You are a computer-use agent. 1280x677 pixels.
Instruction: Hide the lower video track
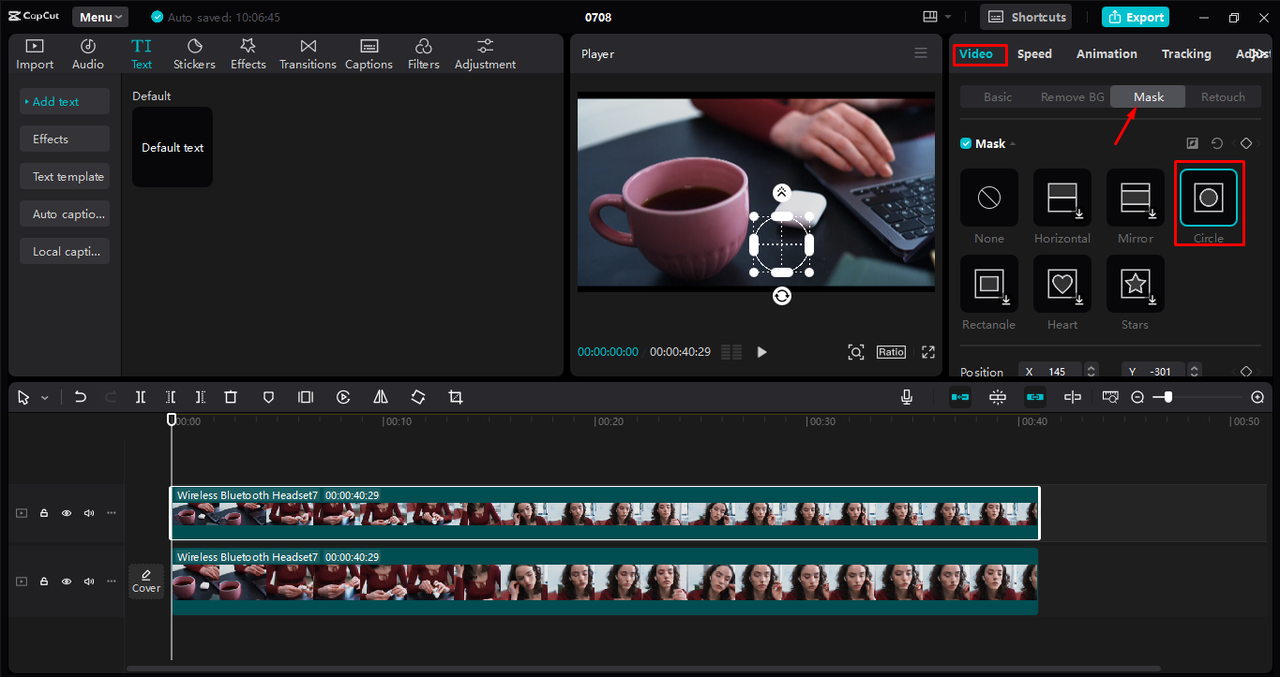click(66, 581)
